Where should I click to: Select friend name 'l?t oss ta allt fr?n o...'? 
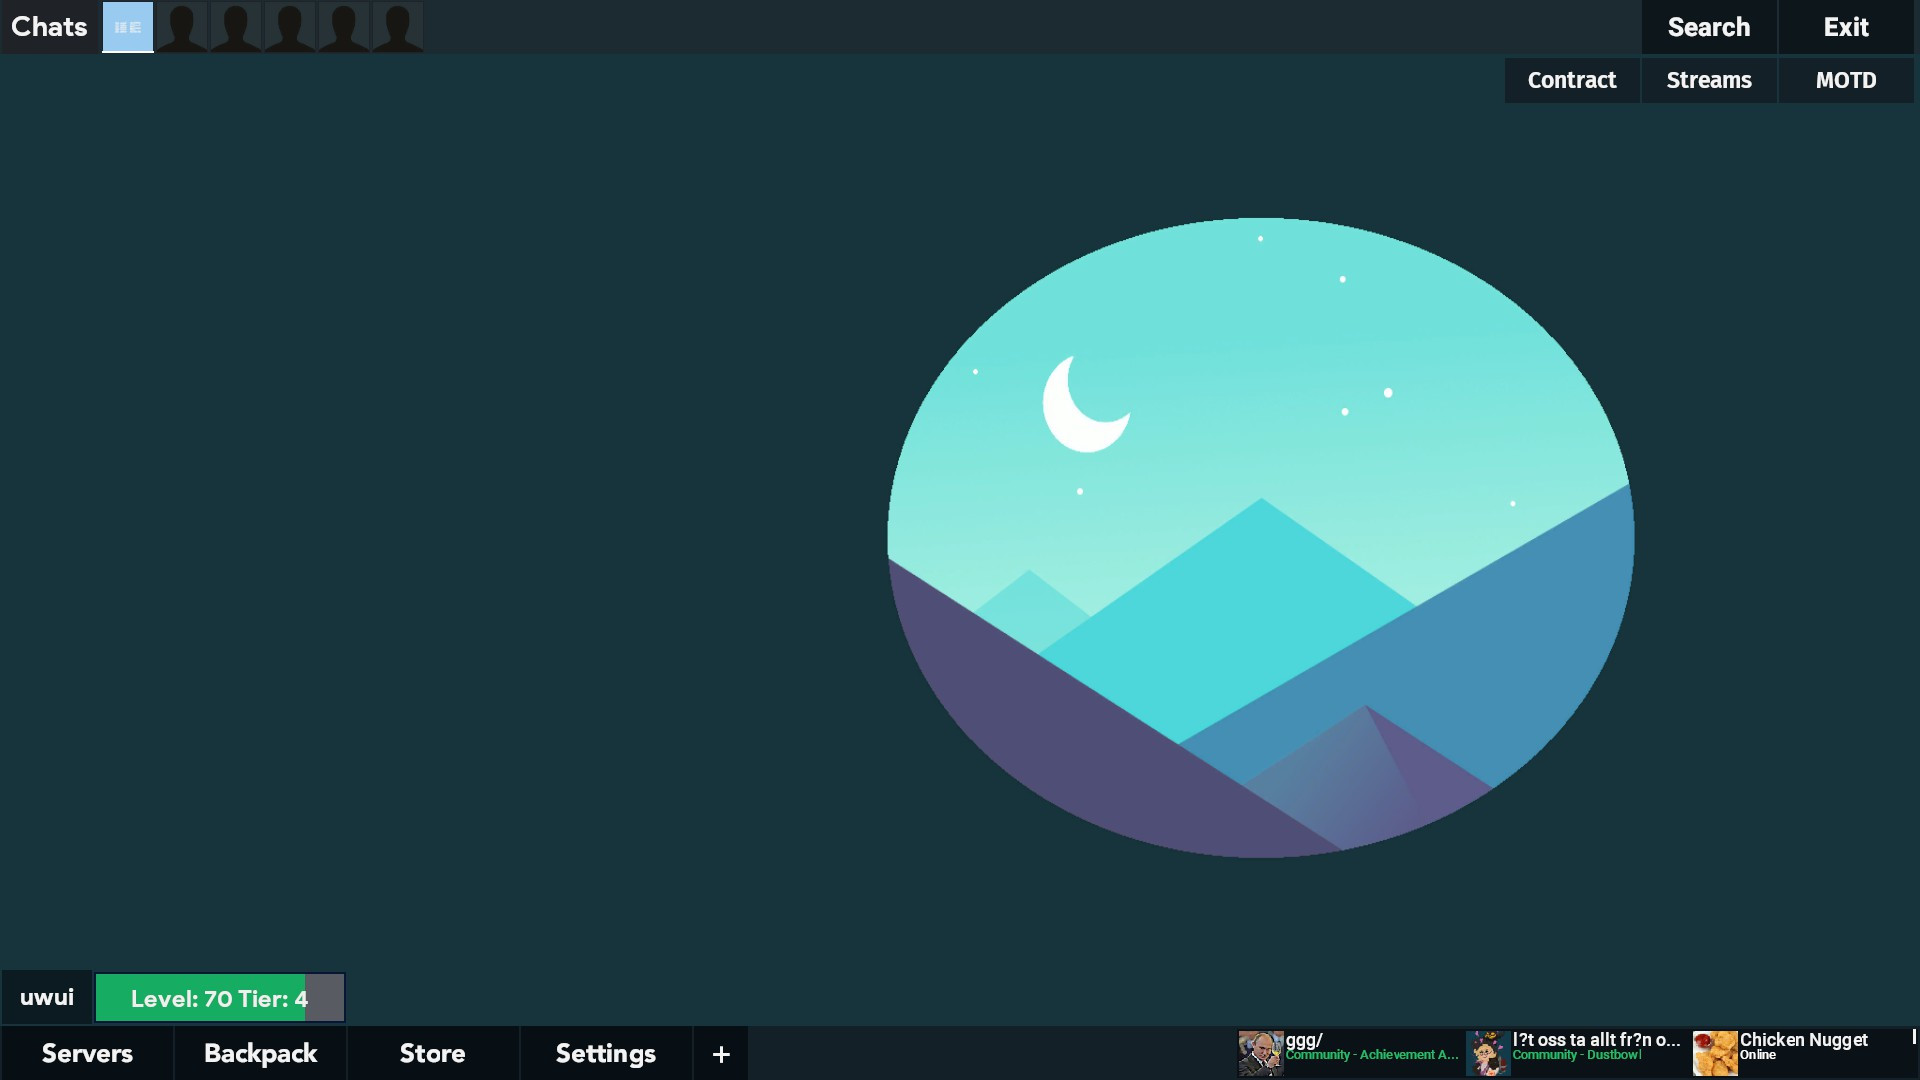coord(1596,1040)
